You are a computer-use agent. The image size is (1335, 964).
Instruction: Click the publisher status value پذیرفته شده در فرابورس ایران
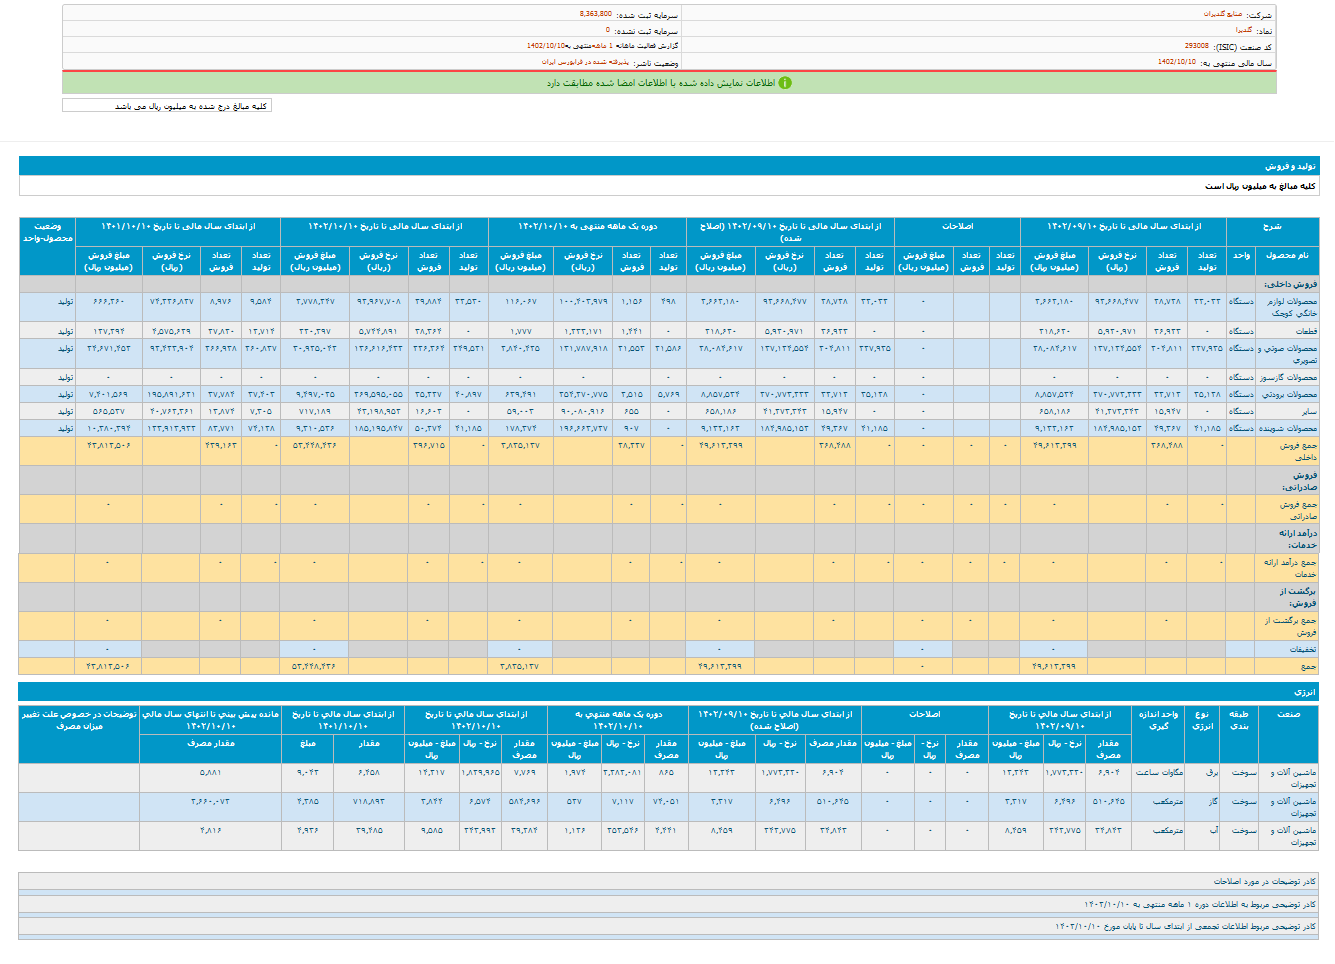pyautogui.click(x=586, y=62)
